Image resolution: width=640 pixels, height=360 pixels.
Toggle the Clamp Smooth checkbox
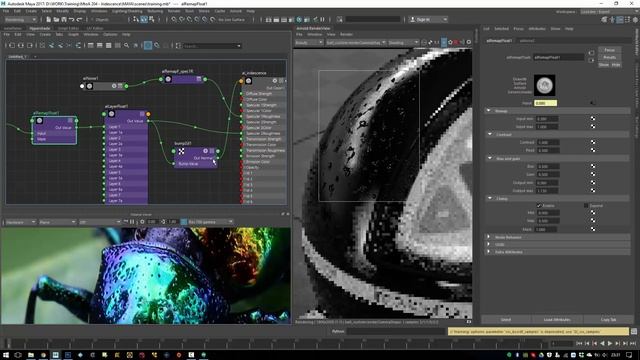pos(586,206)
